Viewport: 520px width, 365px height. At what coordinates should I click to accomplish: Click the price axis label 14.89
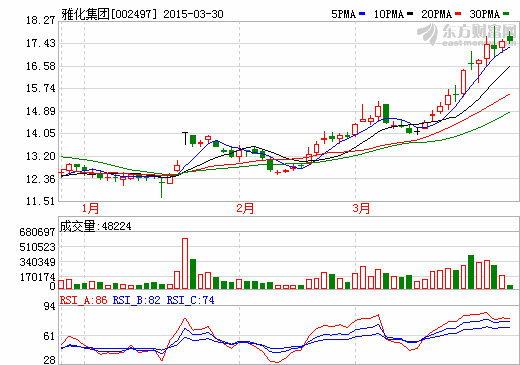point(40,111)
